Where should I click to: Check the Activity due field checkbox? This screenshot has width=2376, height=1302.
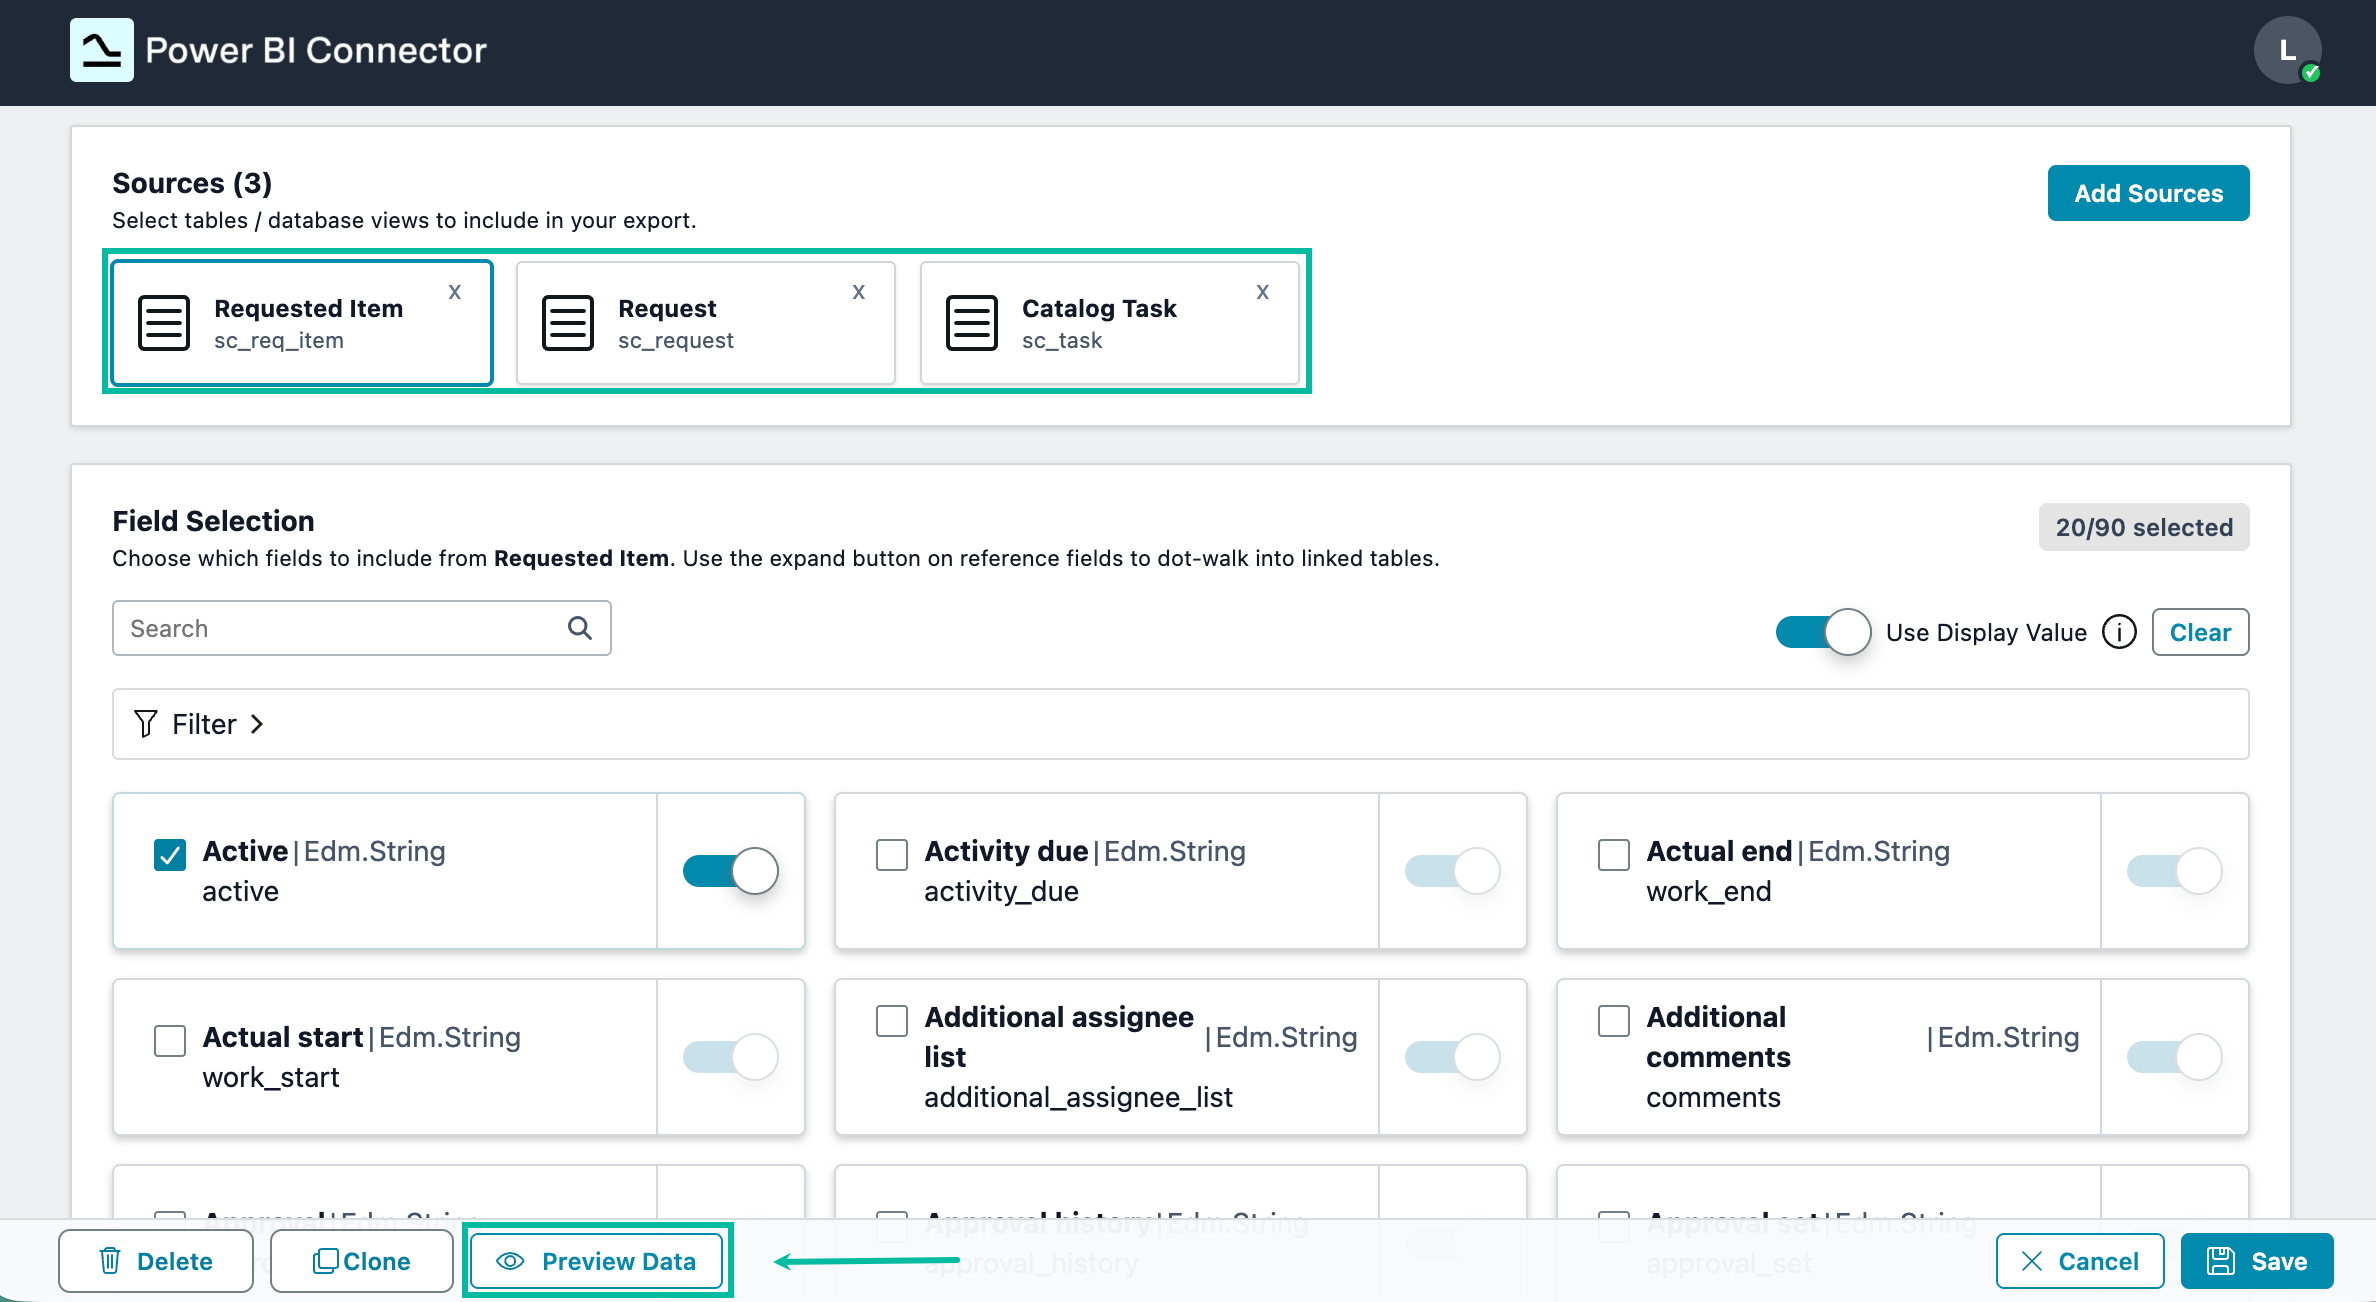pyautogui.click(x=892, y=855)
